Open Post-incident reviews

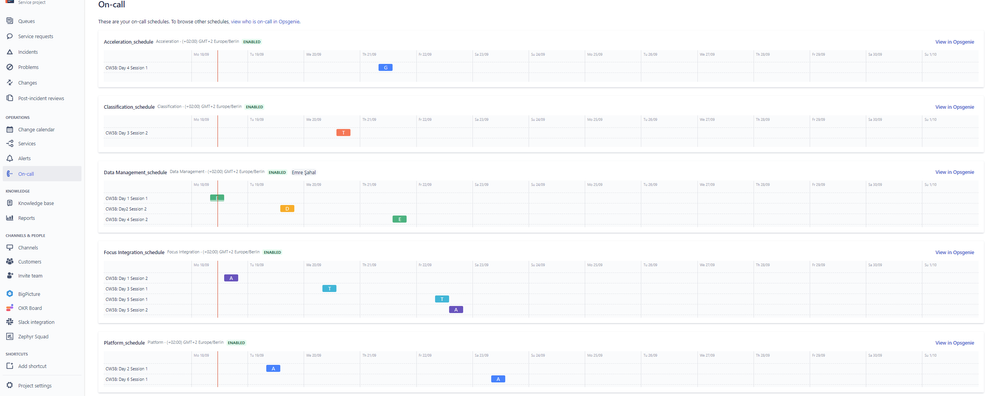coord(42,98)
